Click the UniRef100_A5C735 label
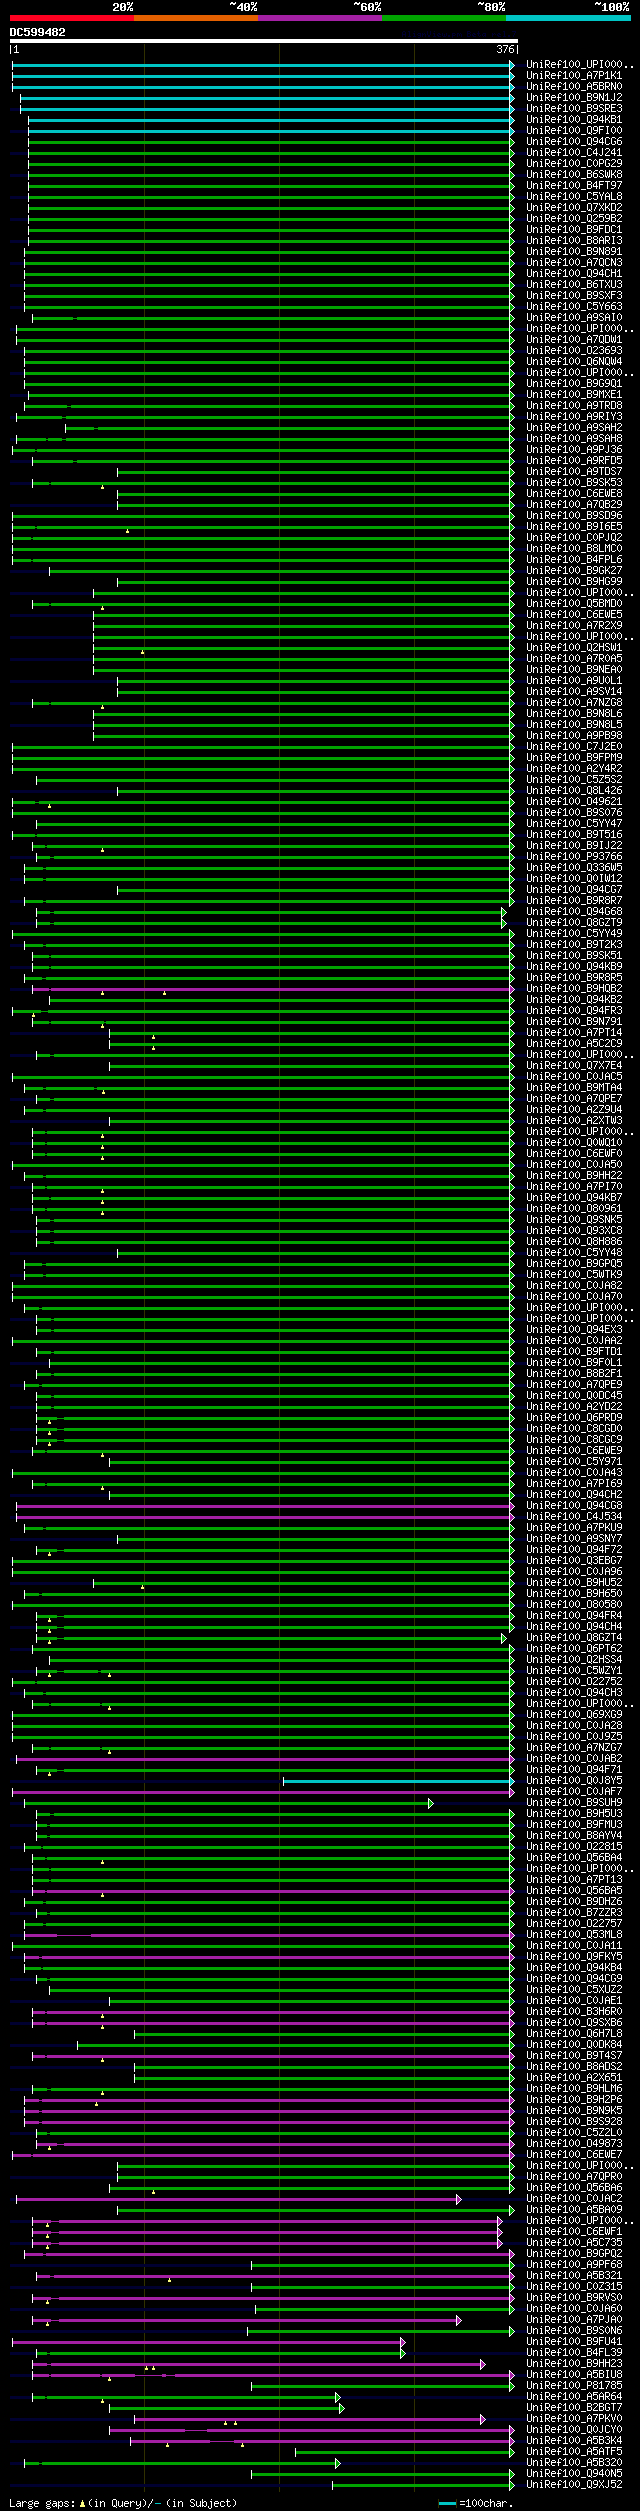 (x=574, y=2243)
